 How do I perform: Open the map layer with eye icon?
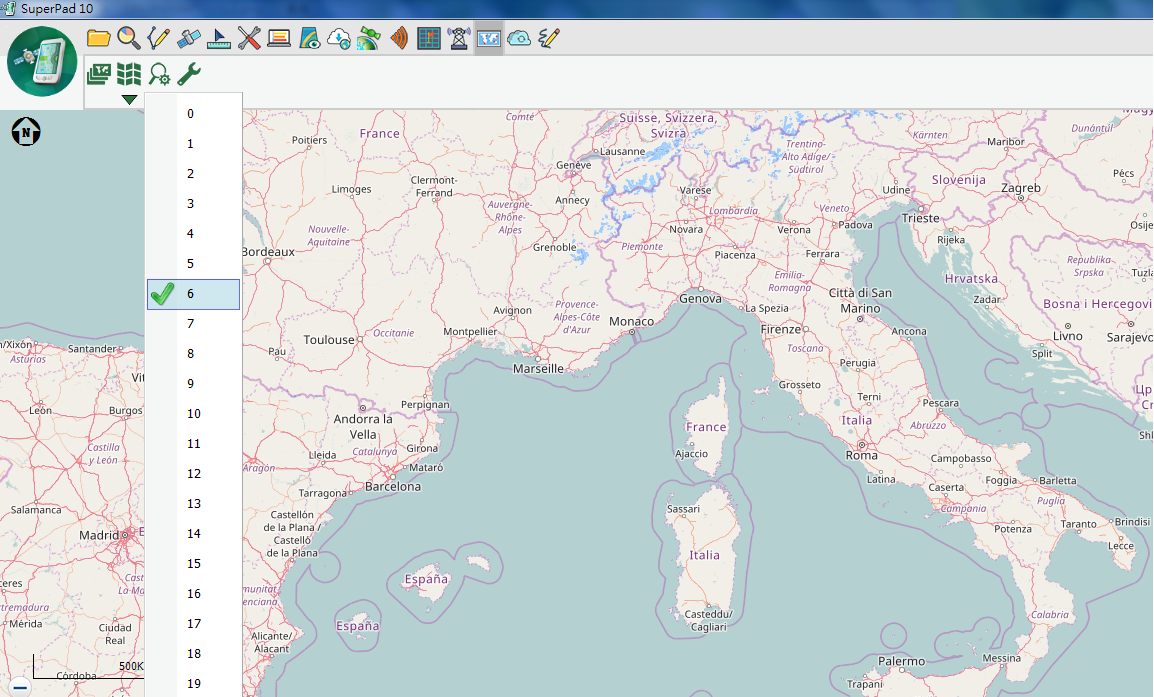pyautogui.click(x=309, y=38)
